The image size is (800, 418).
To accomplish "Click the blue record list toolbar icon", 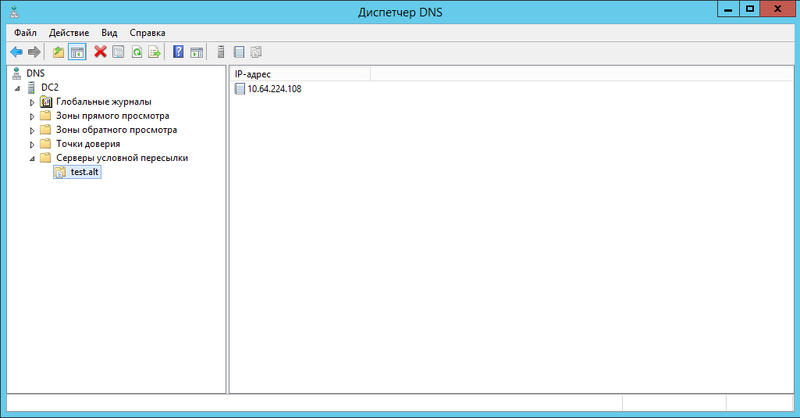I will pyautogui.click(x=239, y=52).
